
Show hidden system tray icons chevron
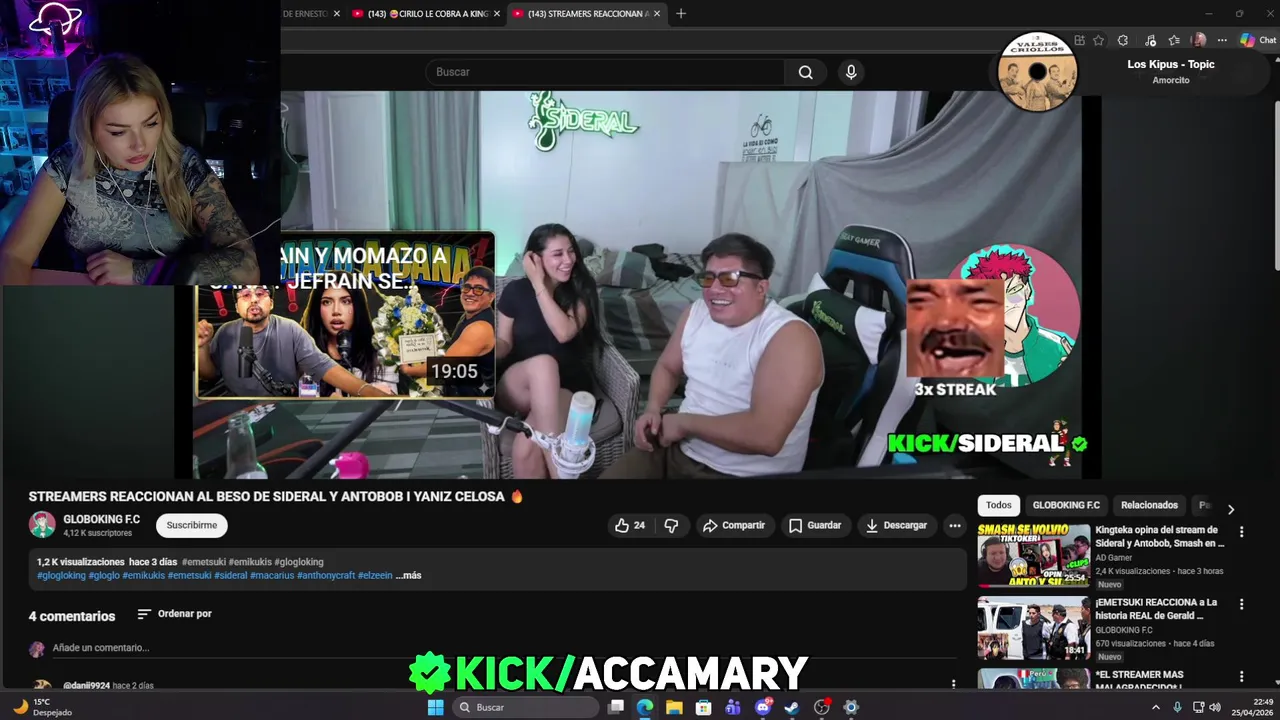[1156, 707]
